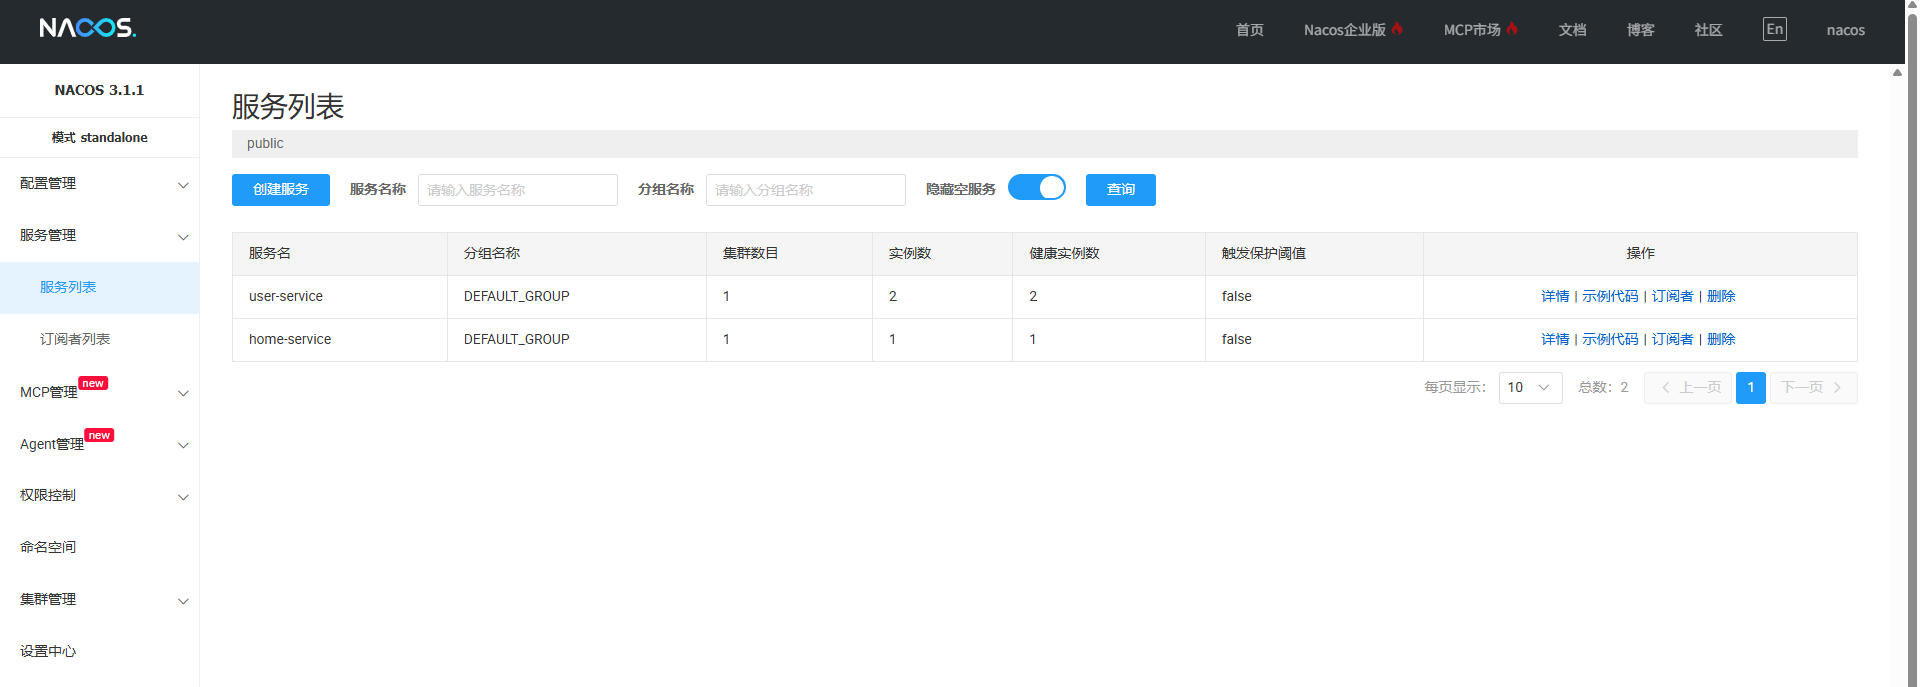Screen dimensions: 1920x687
Task: Open Nacos企业版 link with the flame icon
Action: [x=1352, y=30]
